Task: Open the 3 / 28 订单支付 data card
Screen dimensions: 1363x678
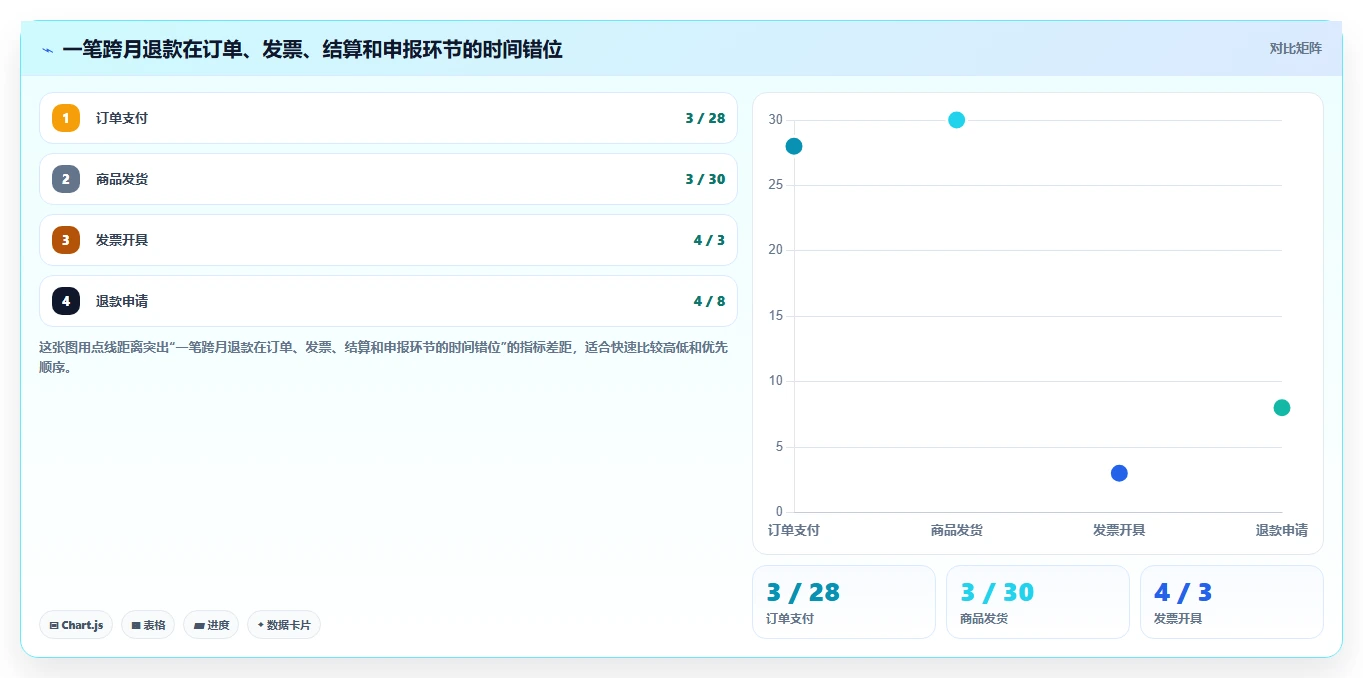Action: 844,602
